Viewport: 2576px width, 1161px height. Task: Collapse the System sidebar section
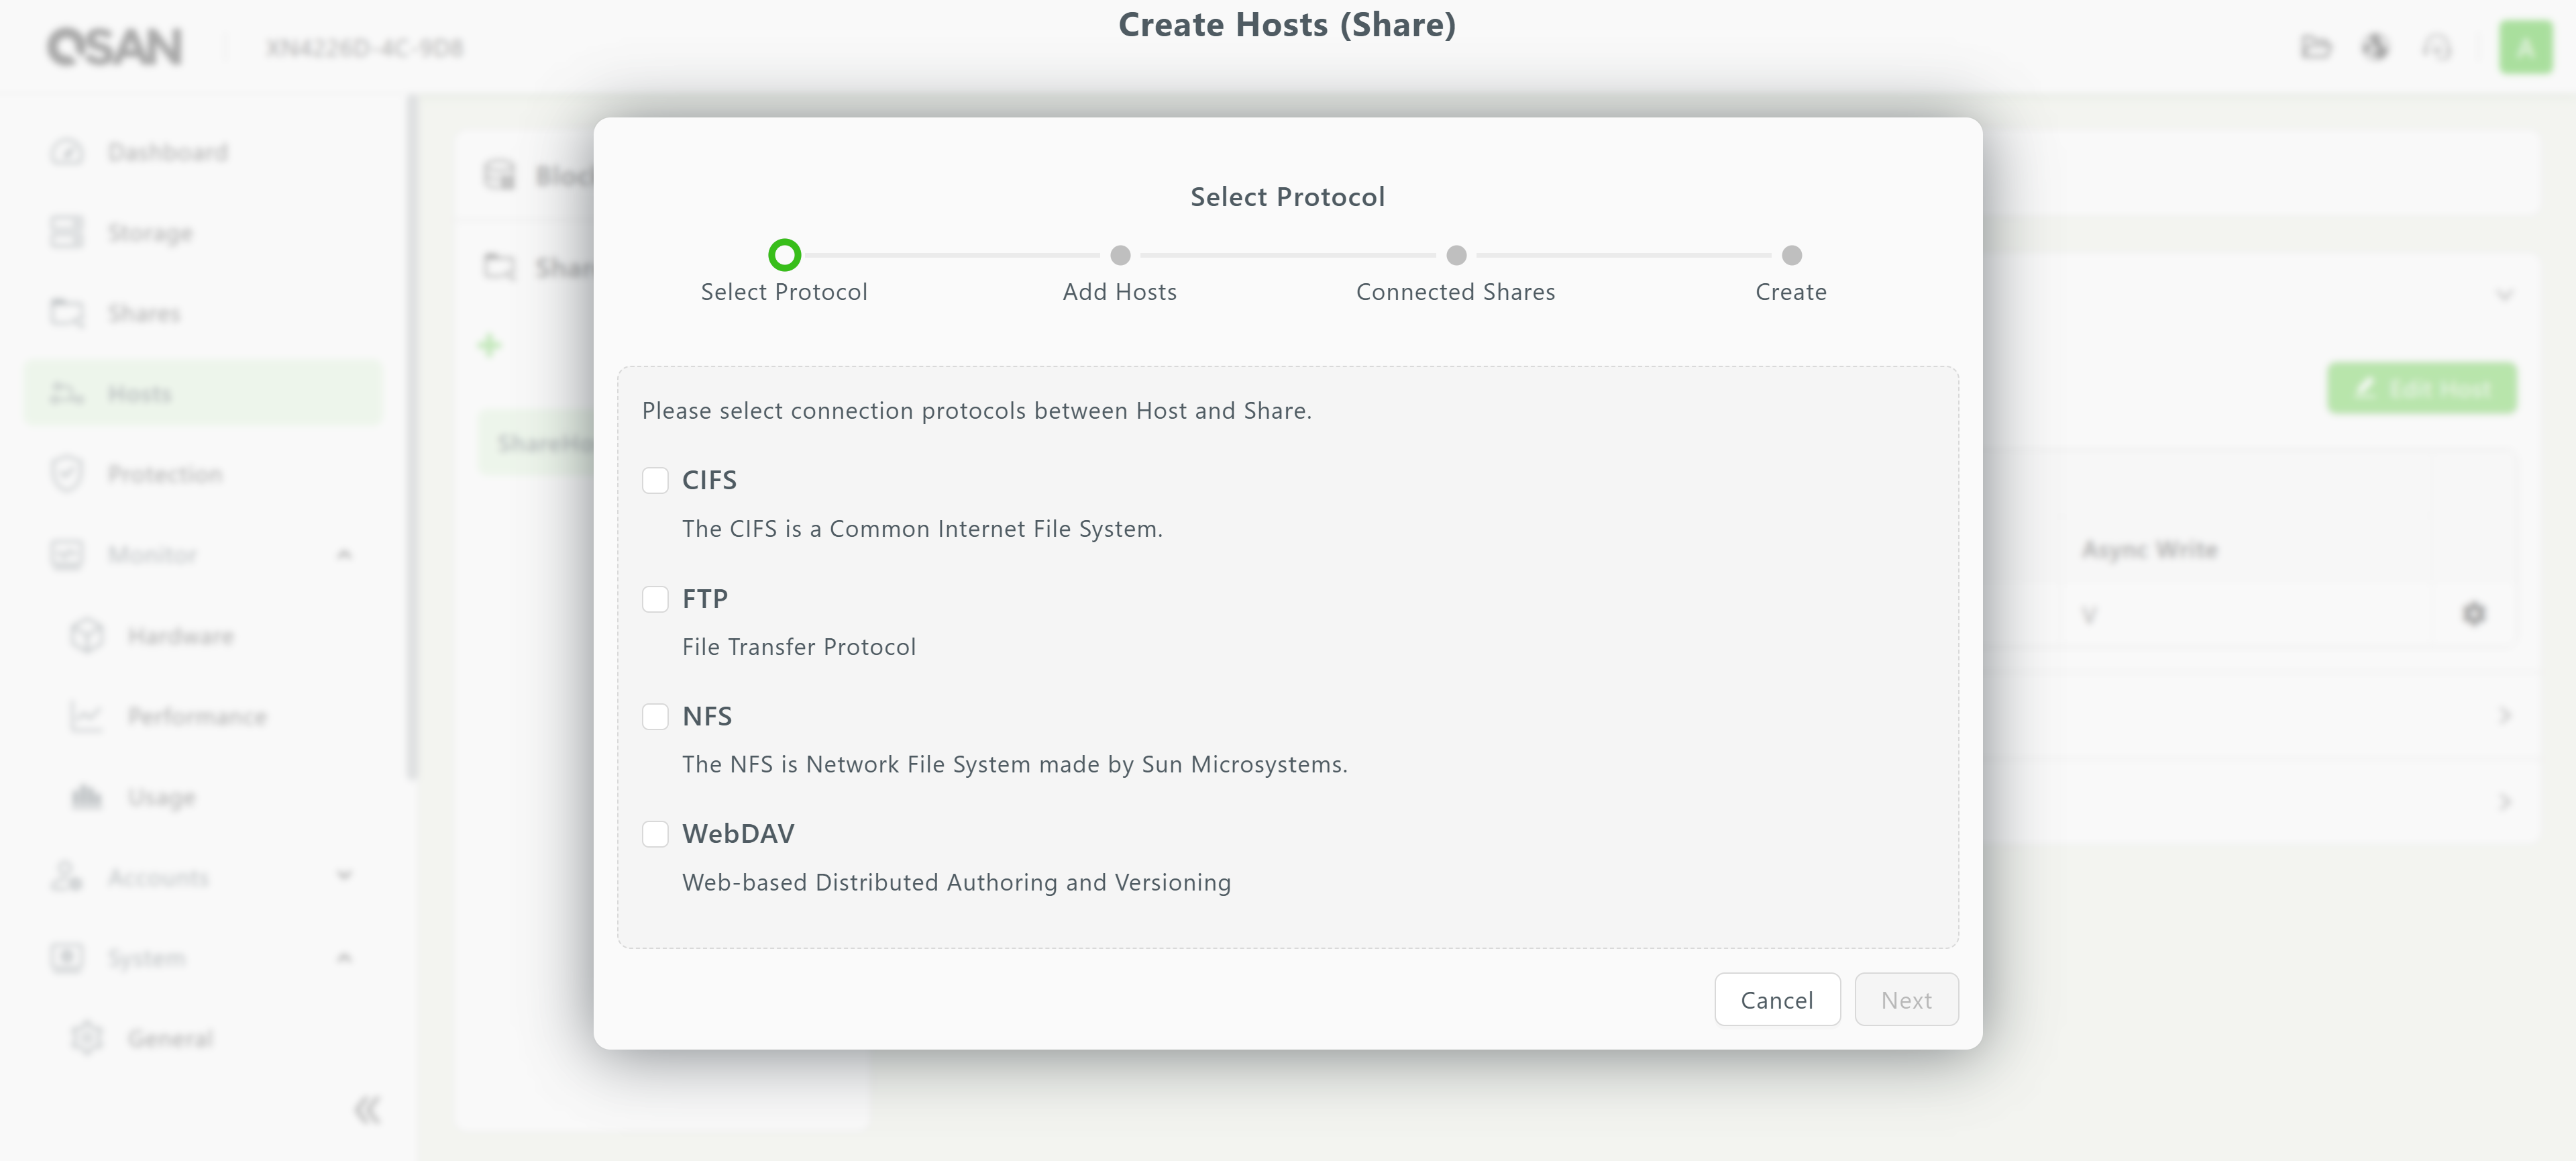pyautogui.click(x=344, y=957)
